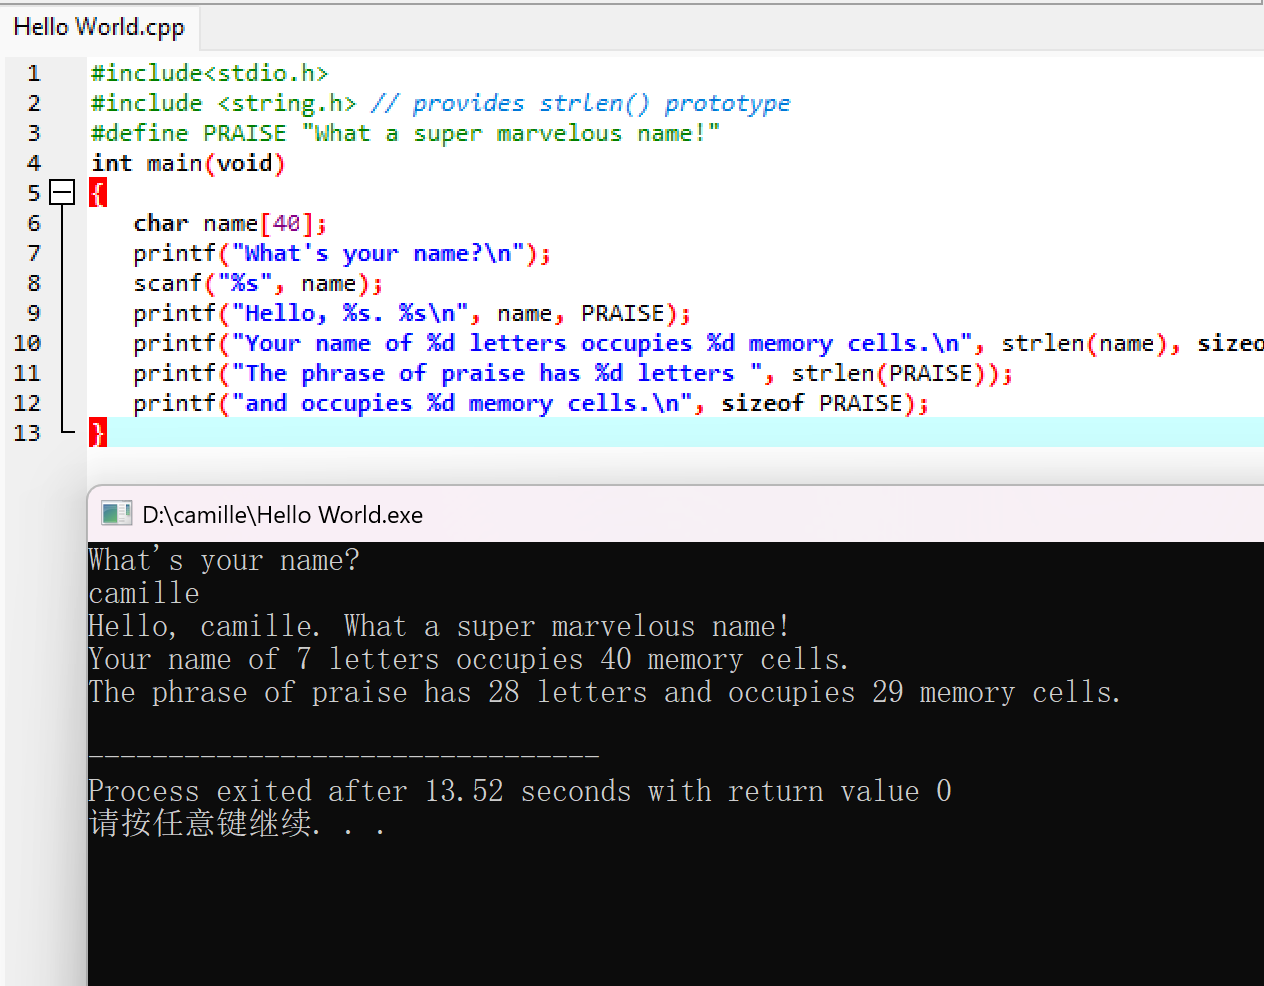1264x986 pixels.
Task: Click the highlighted opening brace on line 5
Action: pyautogui.click(x=97, y=192)
